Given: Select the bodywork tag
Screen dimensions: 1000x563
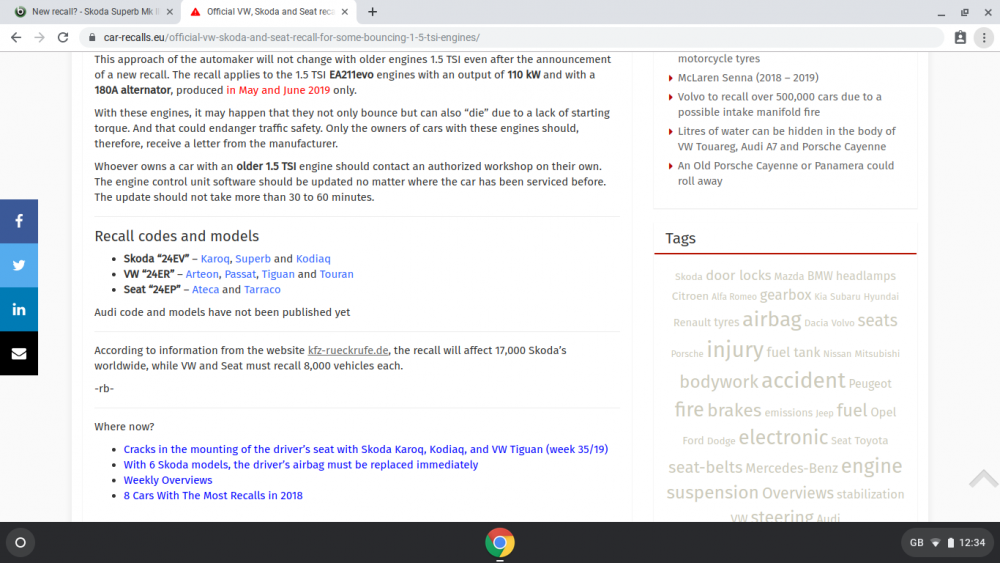Looking at the screenshot, I should (719, 382).
